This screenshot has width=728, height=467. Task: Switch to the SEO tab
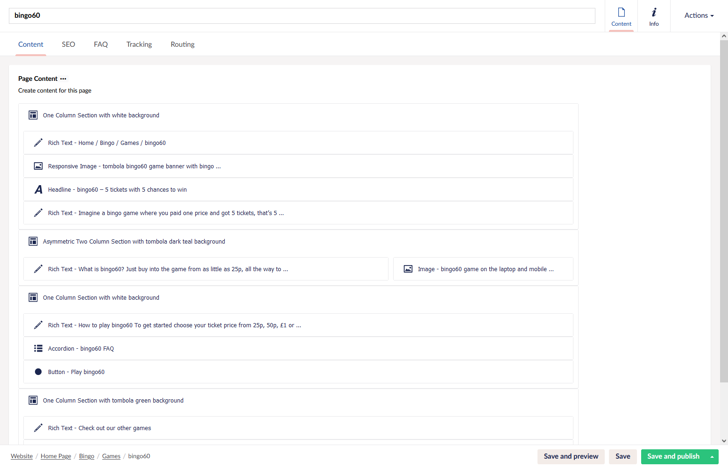[68, 45]
